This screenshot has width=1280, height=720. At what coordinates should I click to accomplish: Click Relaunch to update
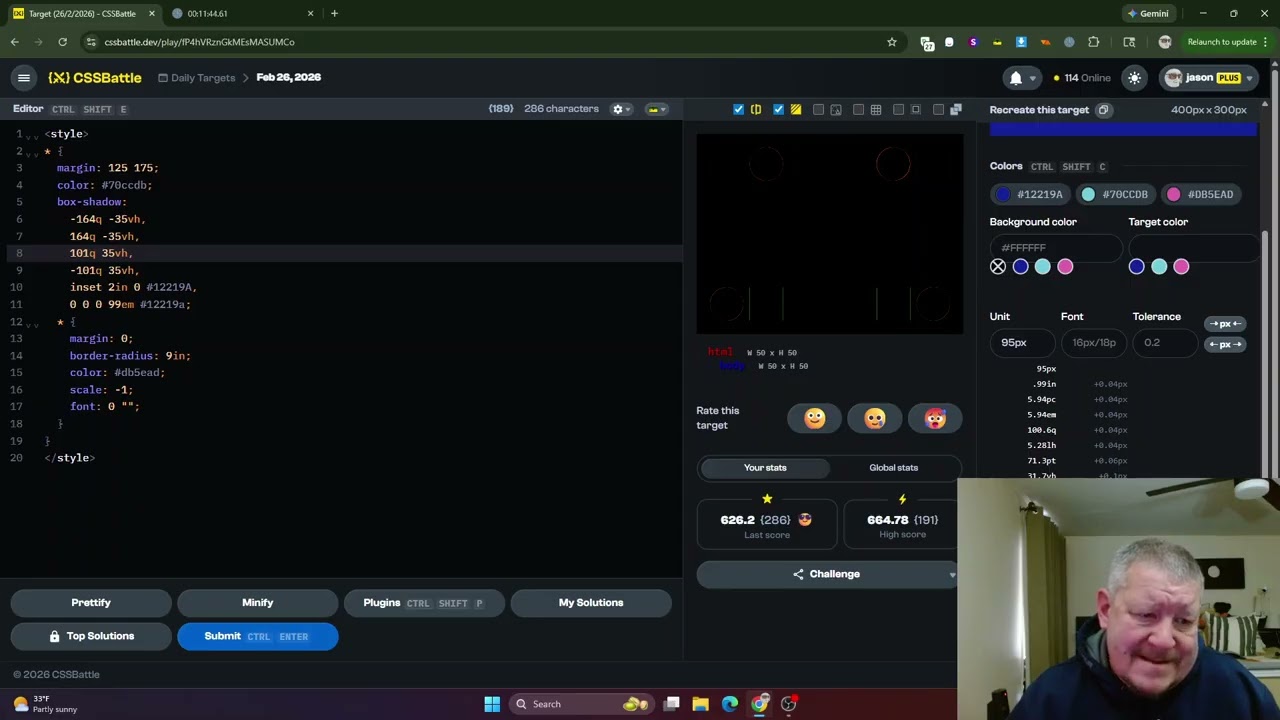[1221, 42]
